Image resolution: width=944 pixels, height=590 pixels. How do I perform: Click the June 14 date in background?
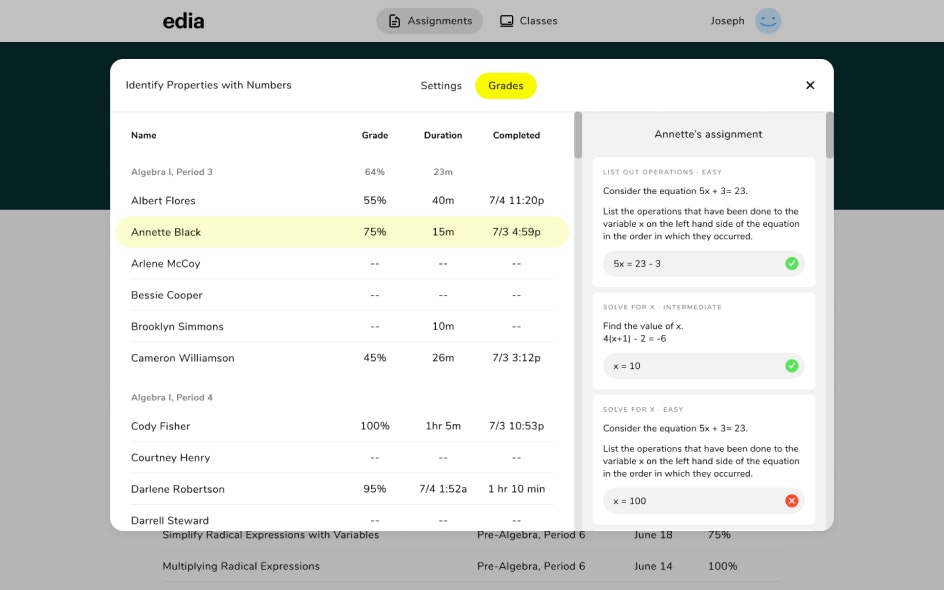tap(653, 567)
